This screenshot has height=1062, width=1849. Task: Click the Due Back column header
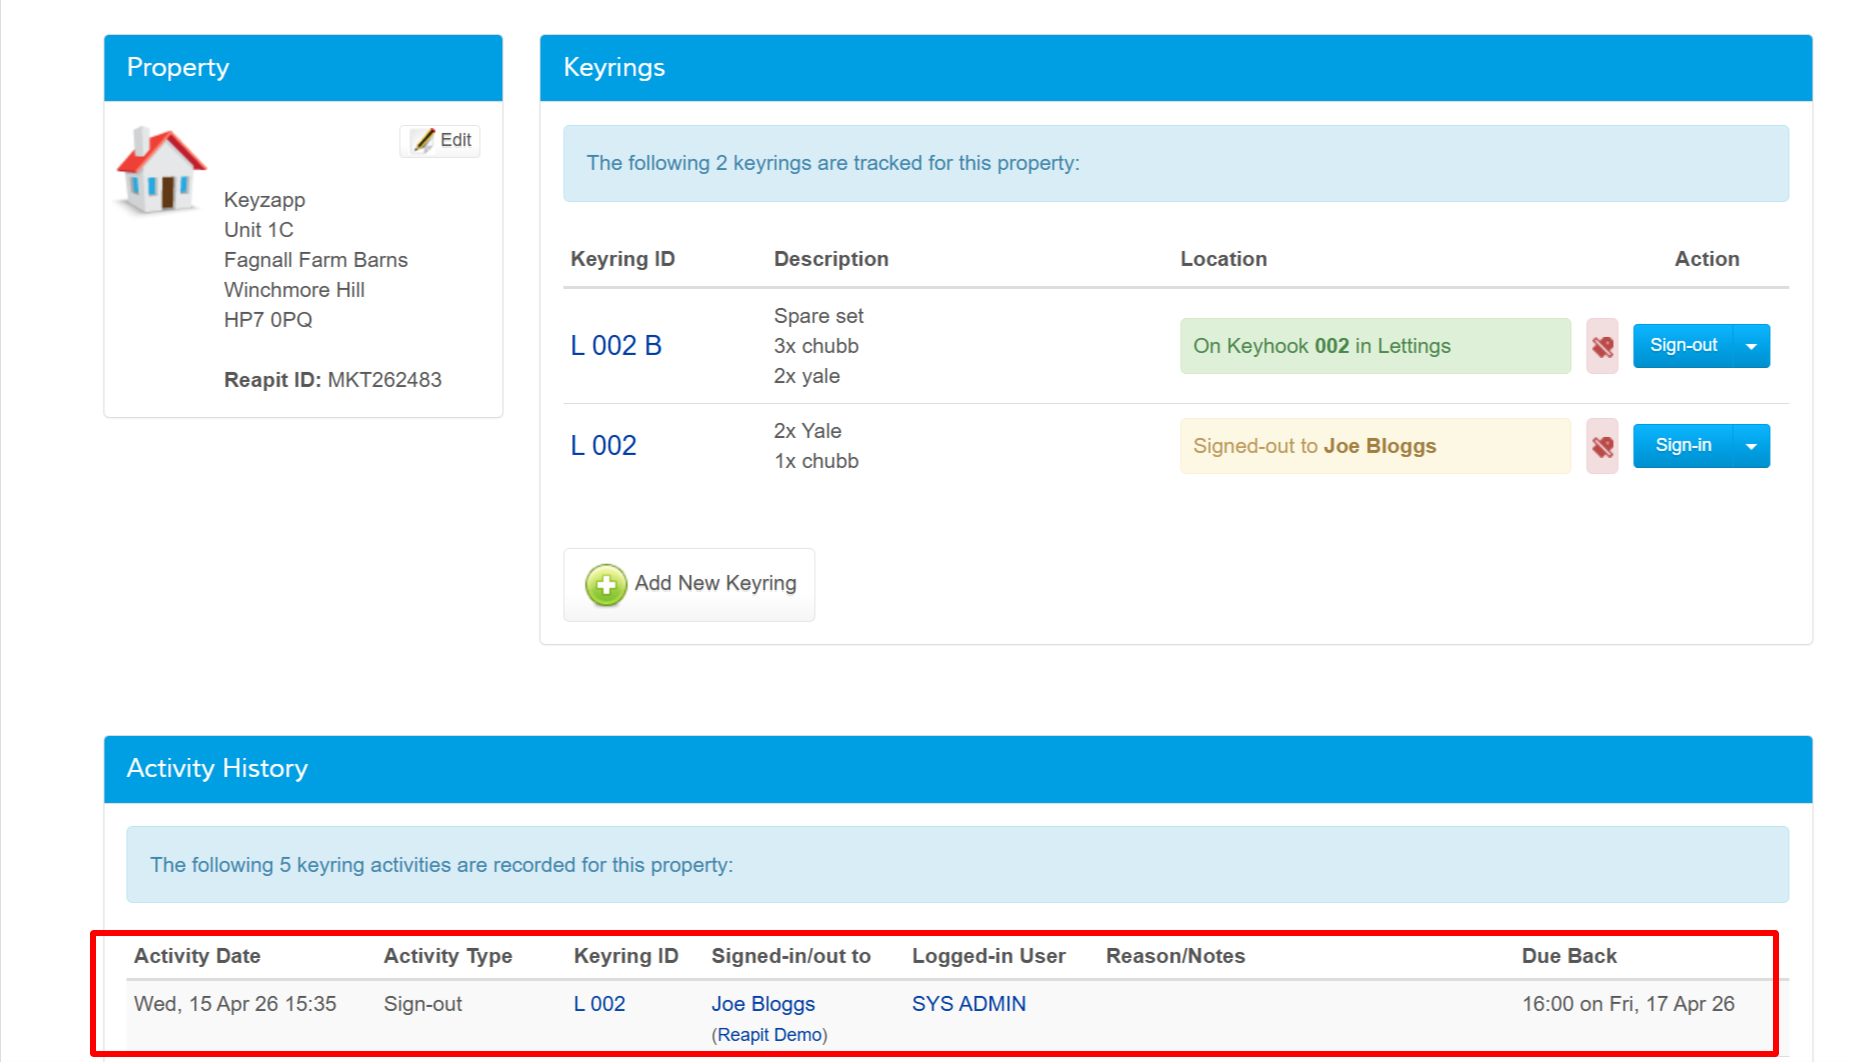pyautogui.click(x=1568, y=956)
